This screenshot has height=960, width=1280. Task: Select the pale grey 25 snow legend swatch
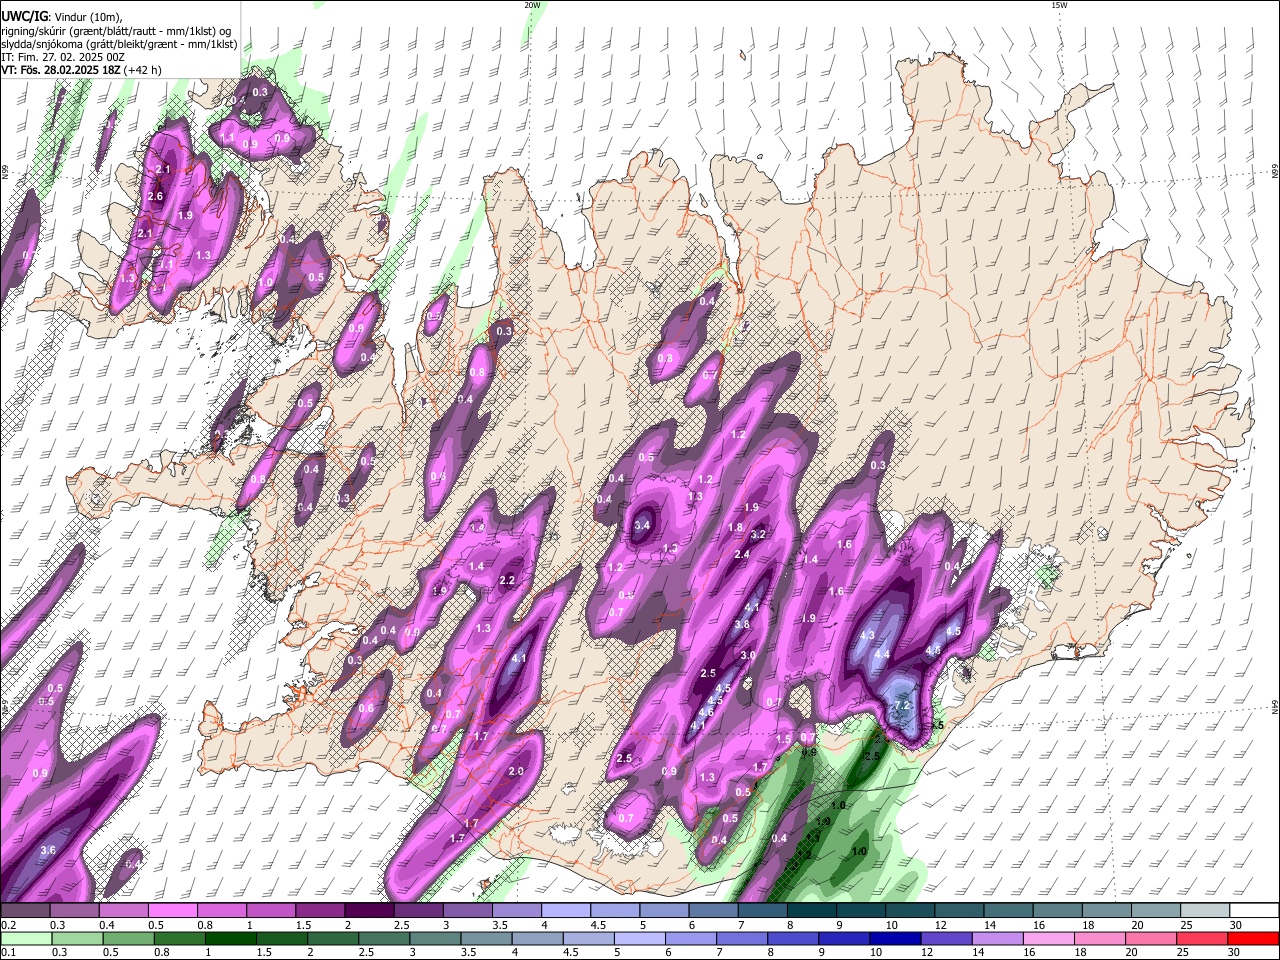tap(1204, 910)
